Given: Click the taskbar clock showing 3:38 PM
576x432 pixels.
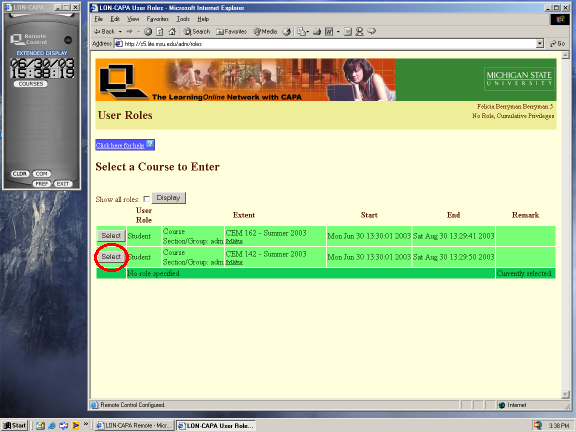Looking at the screenshot, I should click(559, 425).
